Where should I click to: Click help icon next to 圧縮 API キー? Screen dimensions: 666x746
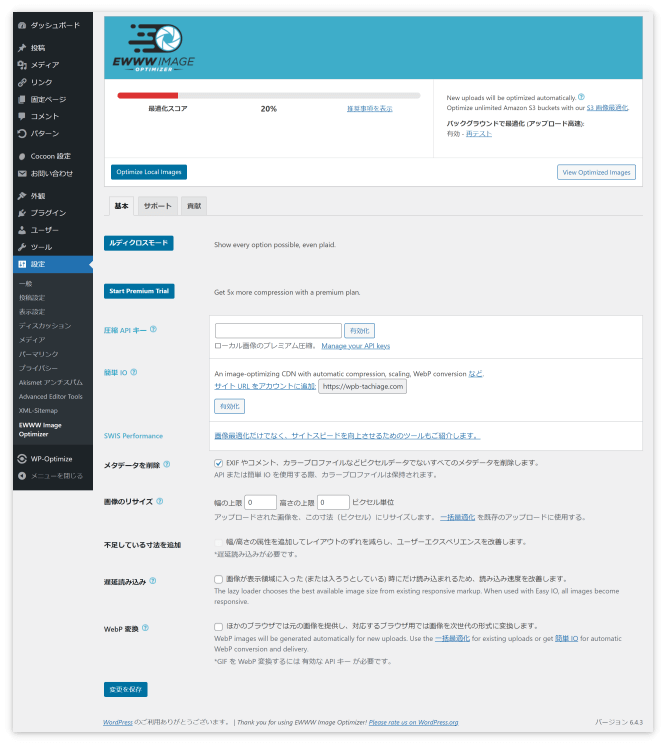coord(153,329)
